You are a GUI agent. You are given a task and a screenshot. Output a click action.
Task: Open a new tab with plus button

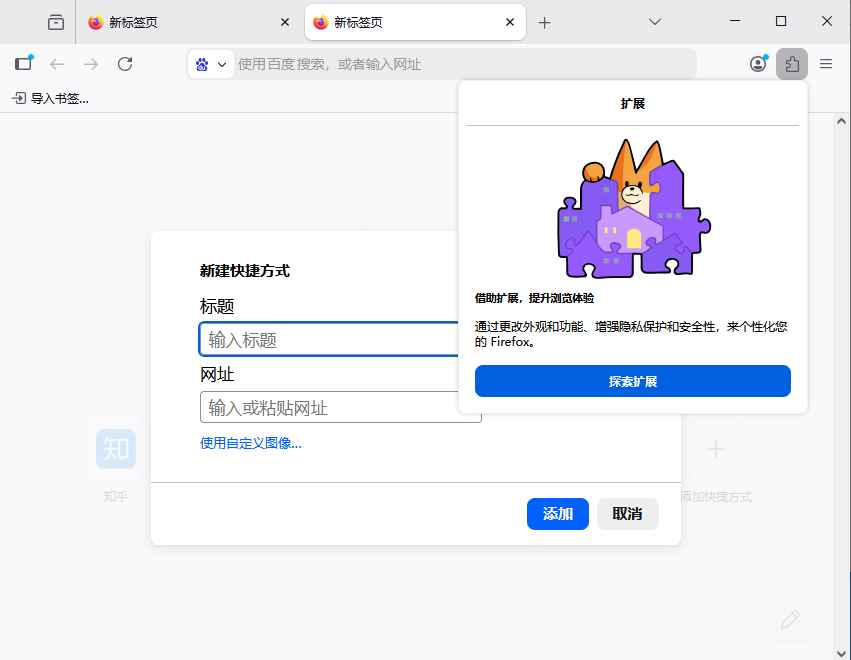[x=544, y=23]
